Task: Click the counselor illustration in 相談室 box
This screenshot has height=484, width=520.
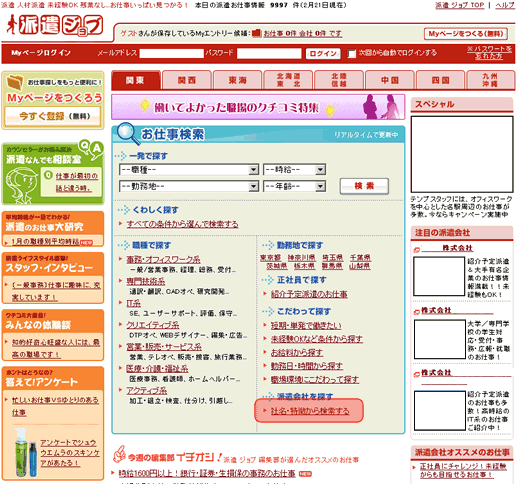Action: [x=22, y=185]
